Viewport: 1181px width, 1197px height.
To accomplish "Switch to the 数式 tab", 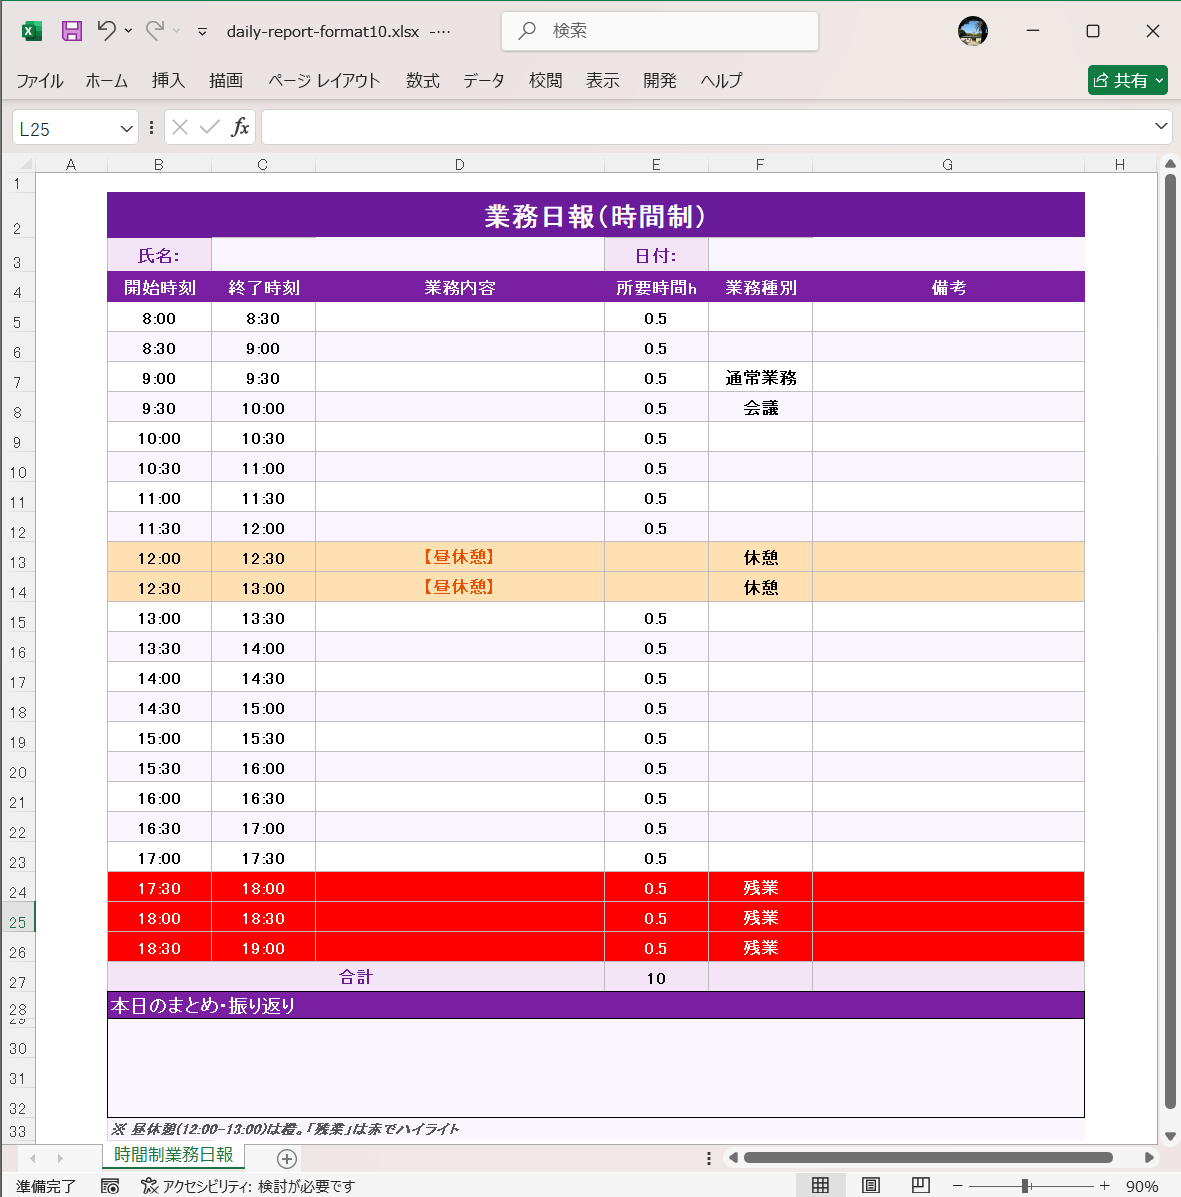I will pos(422,81).
